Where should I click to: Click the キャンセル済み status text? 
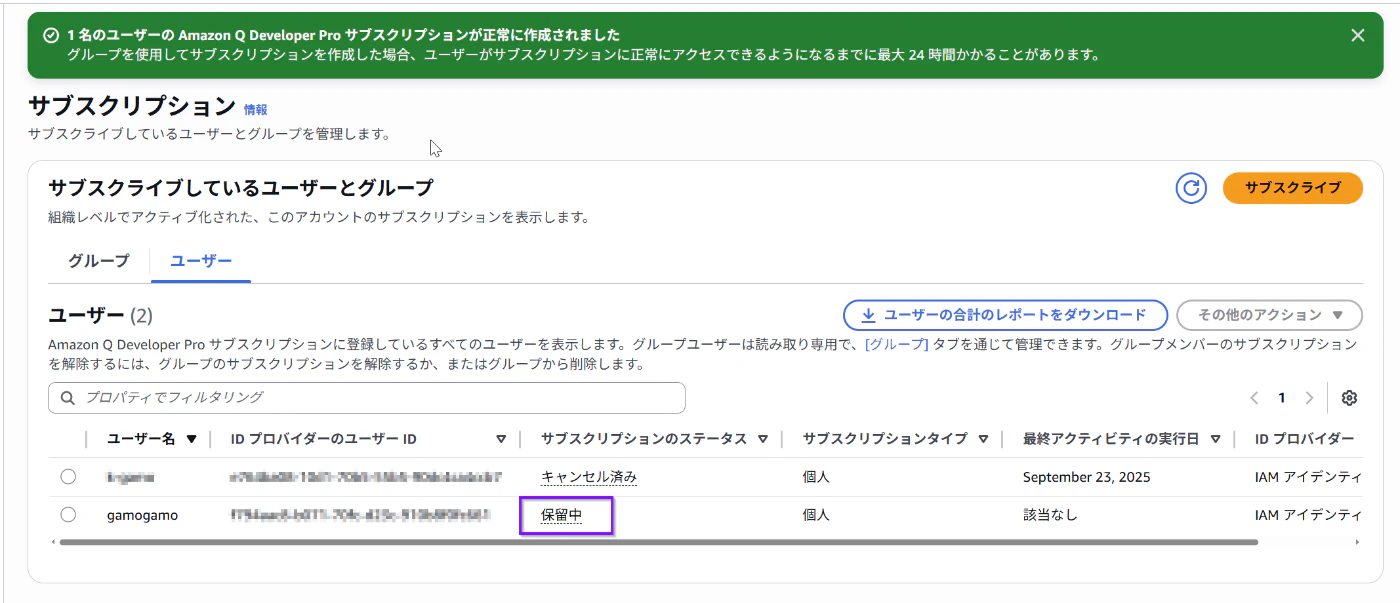[x=589, y=477]
